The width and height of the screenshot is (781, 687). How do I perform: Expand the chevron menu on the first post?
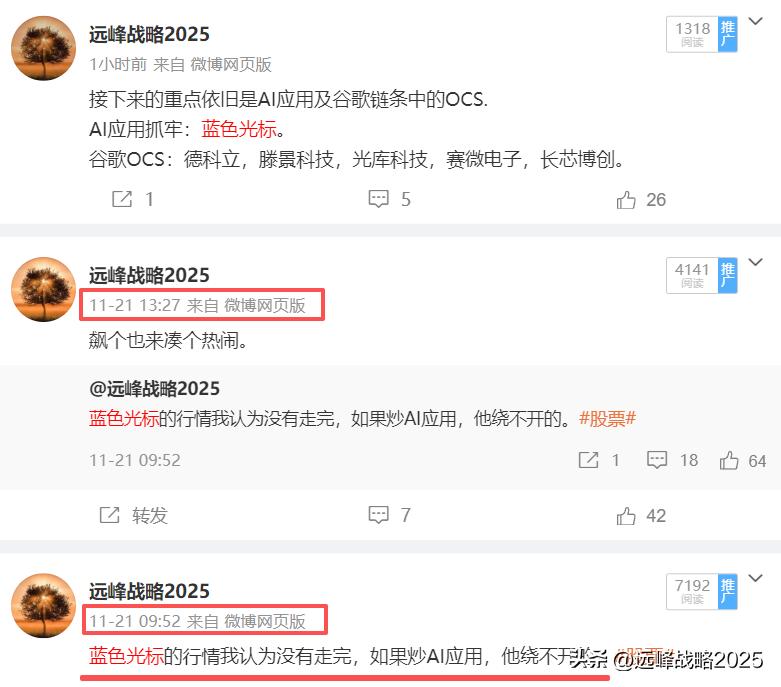756,21
